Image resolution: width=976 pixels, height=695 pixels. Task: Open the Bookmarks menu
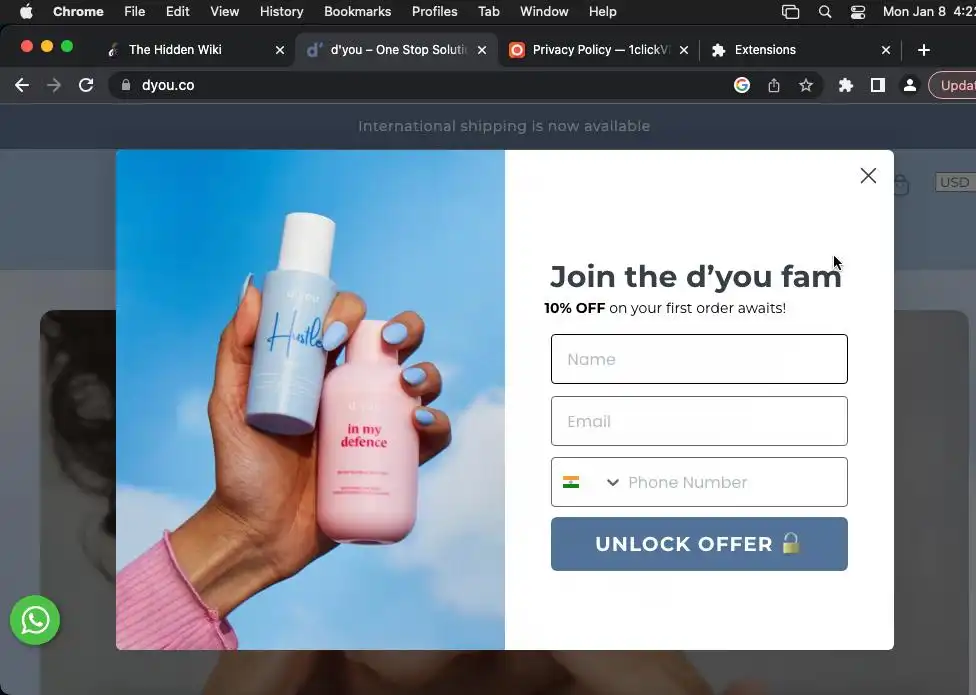click(x=357, y=12)
